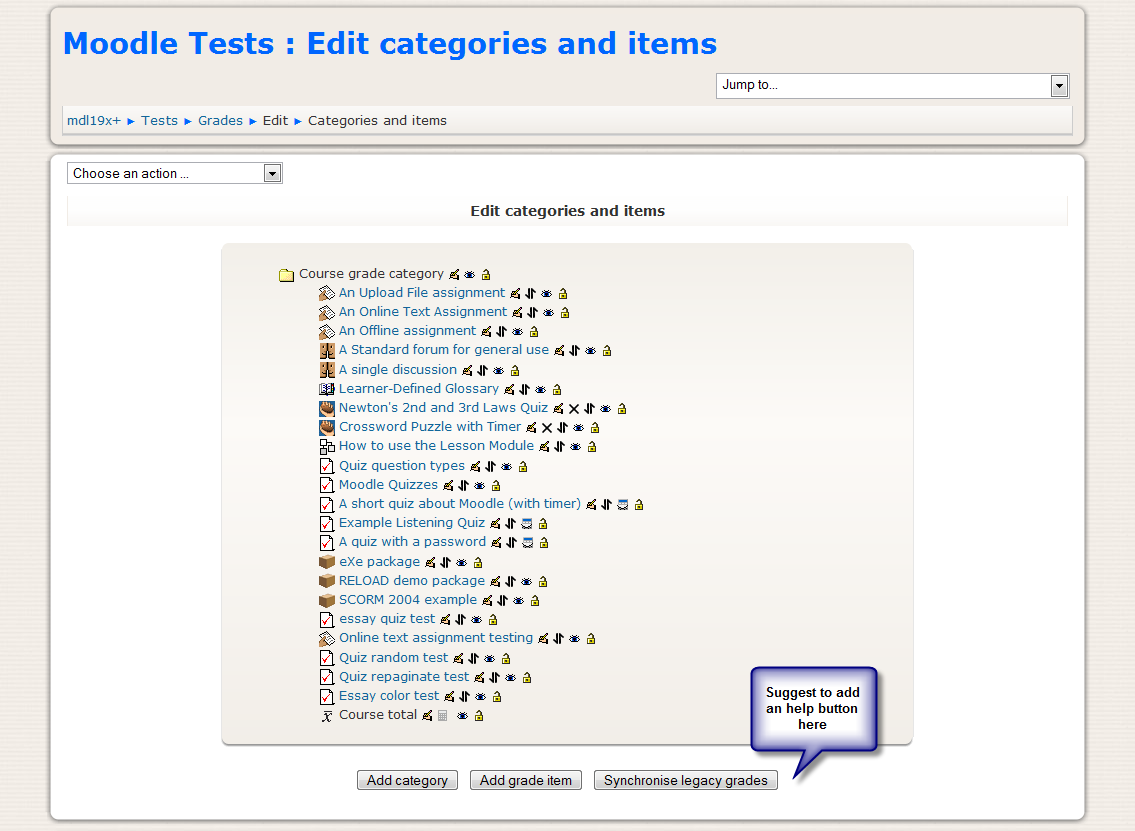Click the Edit categories and items heading
The height and width of the screenshot is (831, 1135).
pyautogui.click(x=568, y=211)
